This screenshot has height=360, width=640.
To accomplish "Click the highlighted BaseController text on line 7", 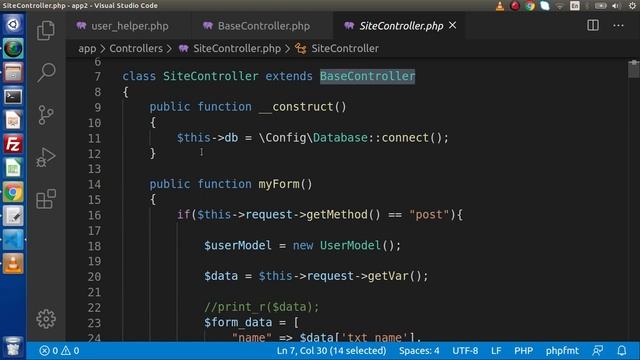I will click(x=367, y=76).
